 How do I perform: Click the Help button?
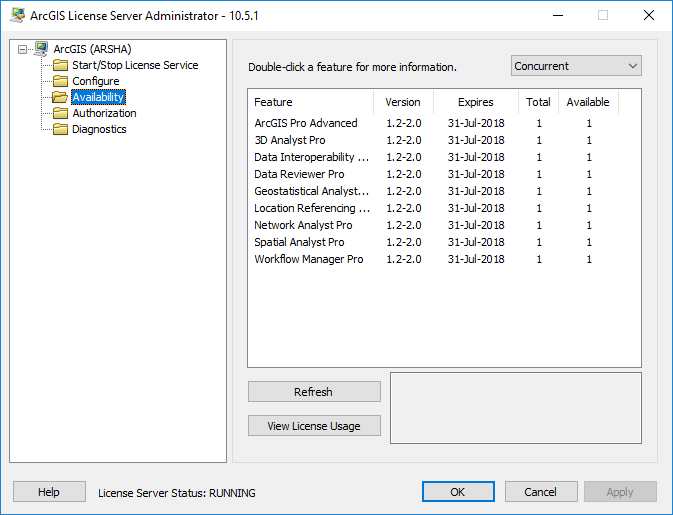click(x=49, y=492)
